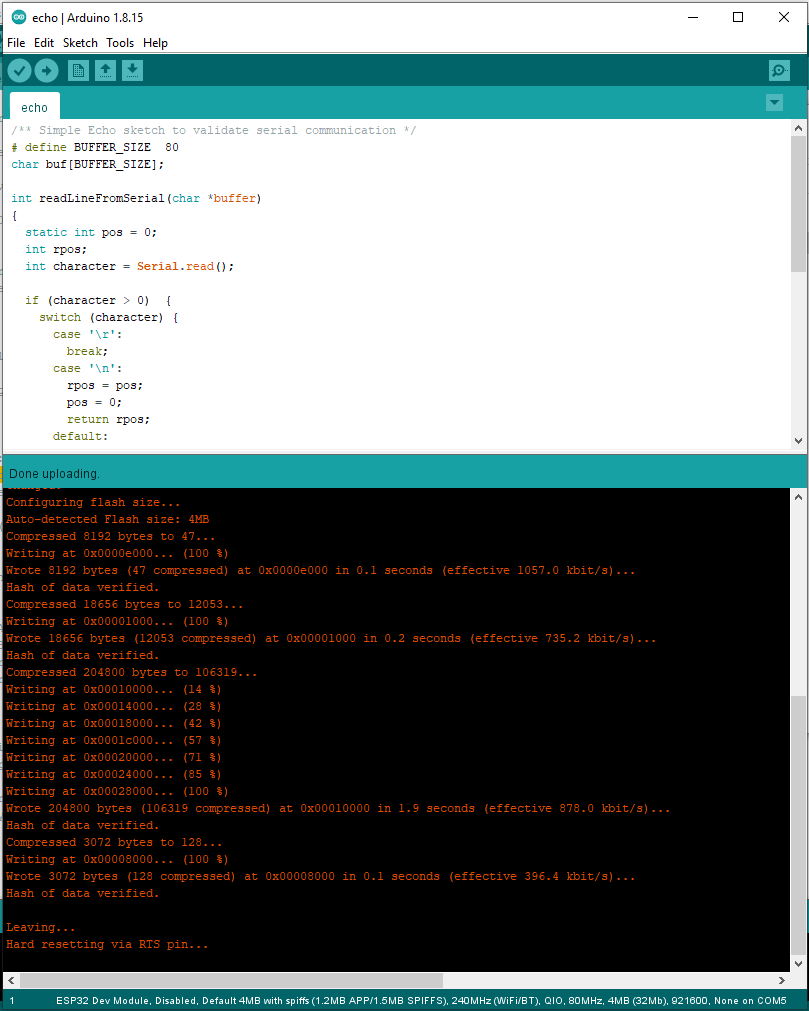Viewport: 809px width, 1011px height.
Task: Click the '# define BUFFER_SIZE 80' line
Action: (95, 147)
